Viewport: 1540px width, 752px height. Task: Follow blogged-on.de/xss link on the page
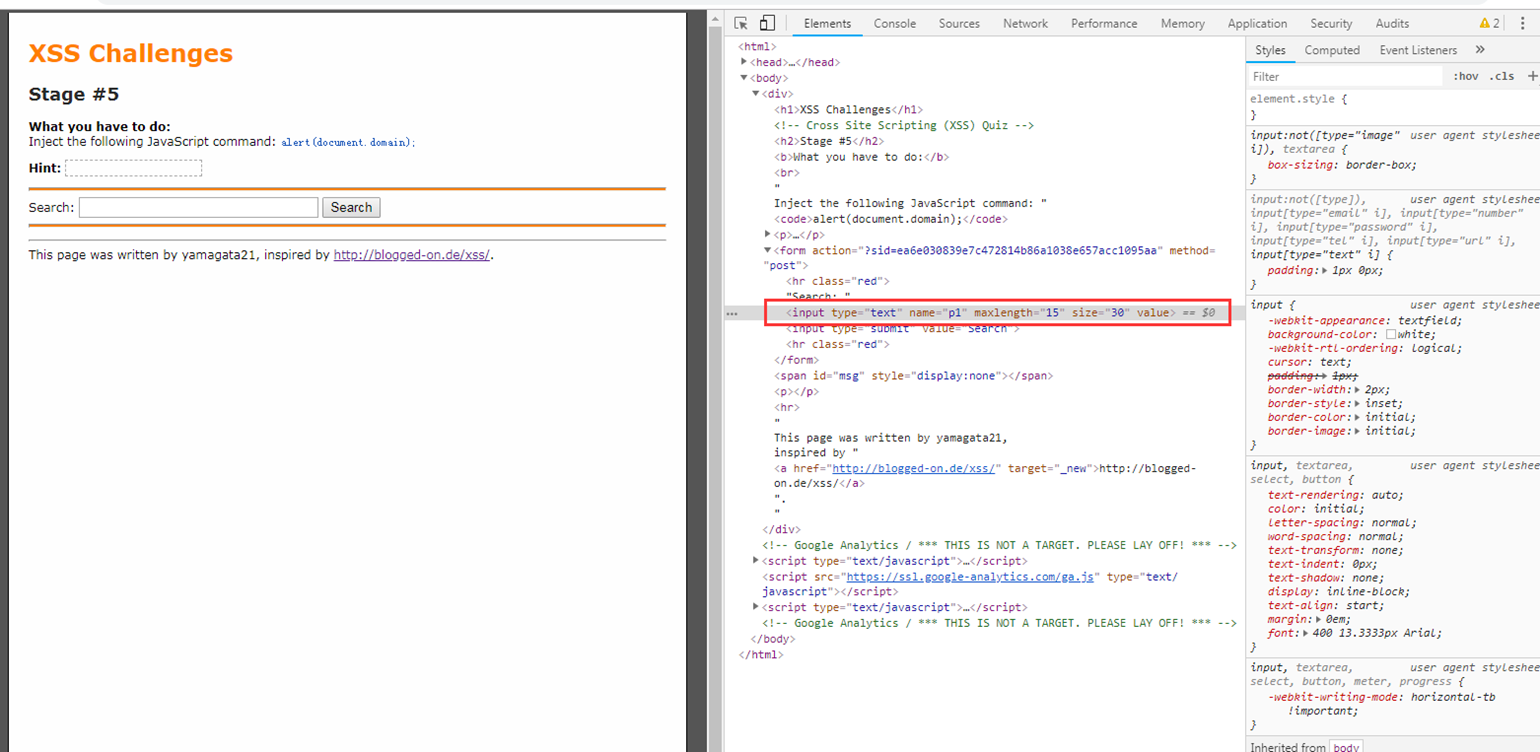pyautogui.click(x=412, y=255)
